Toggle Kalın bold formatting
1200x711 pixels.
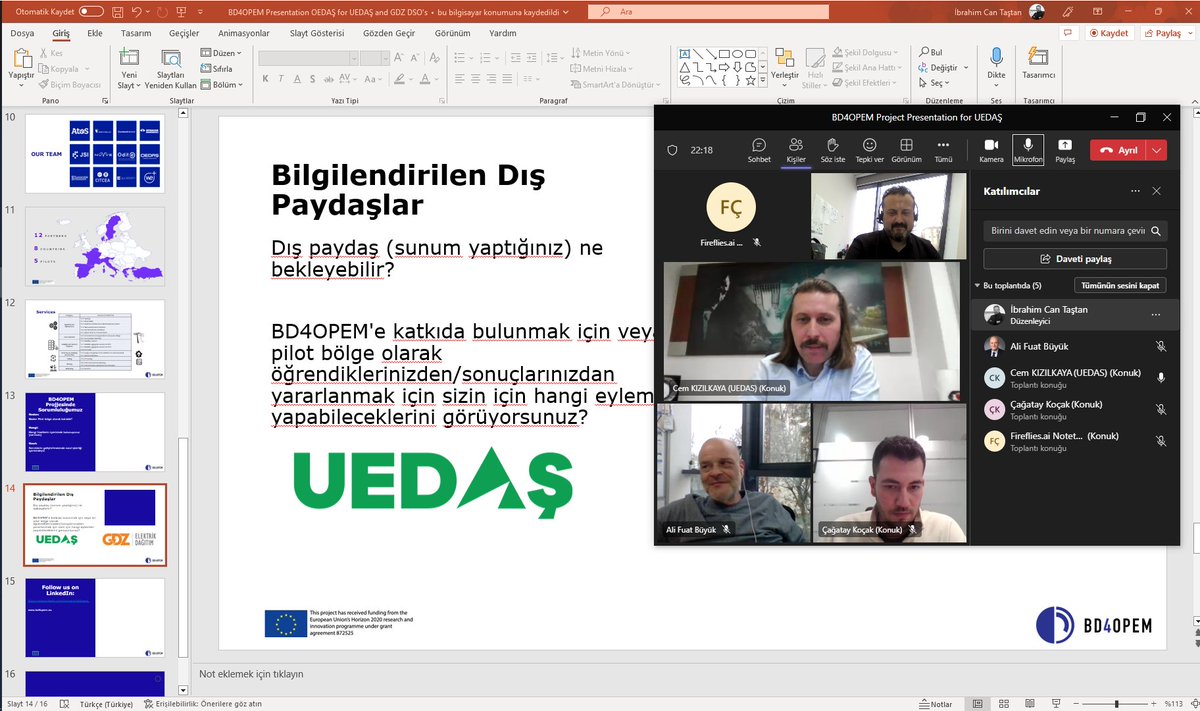(266, 78)
